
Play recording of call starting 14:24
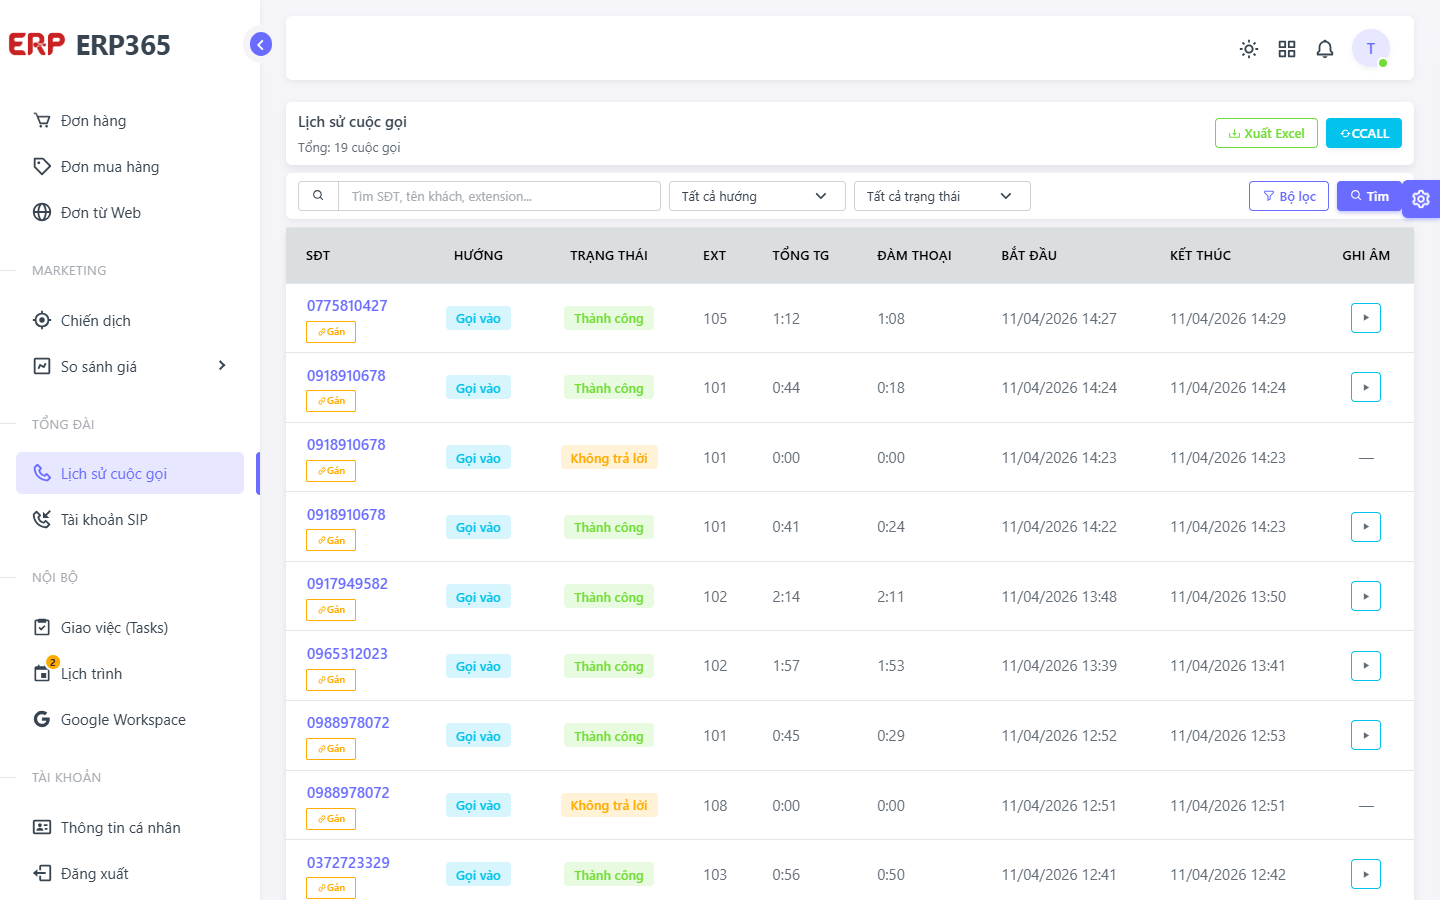pyautogui.click(x=1366, y=387)
